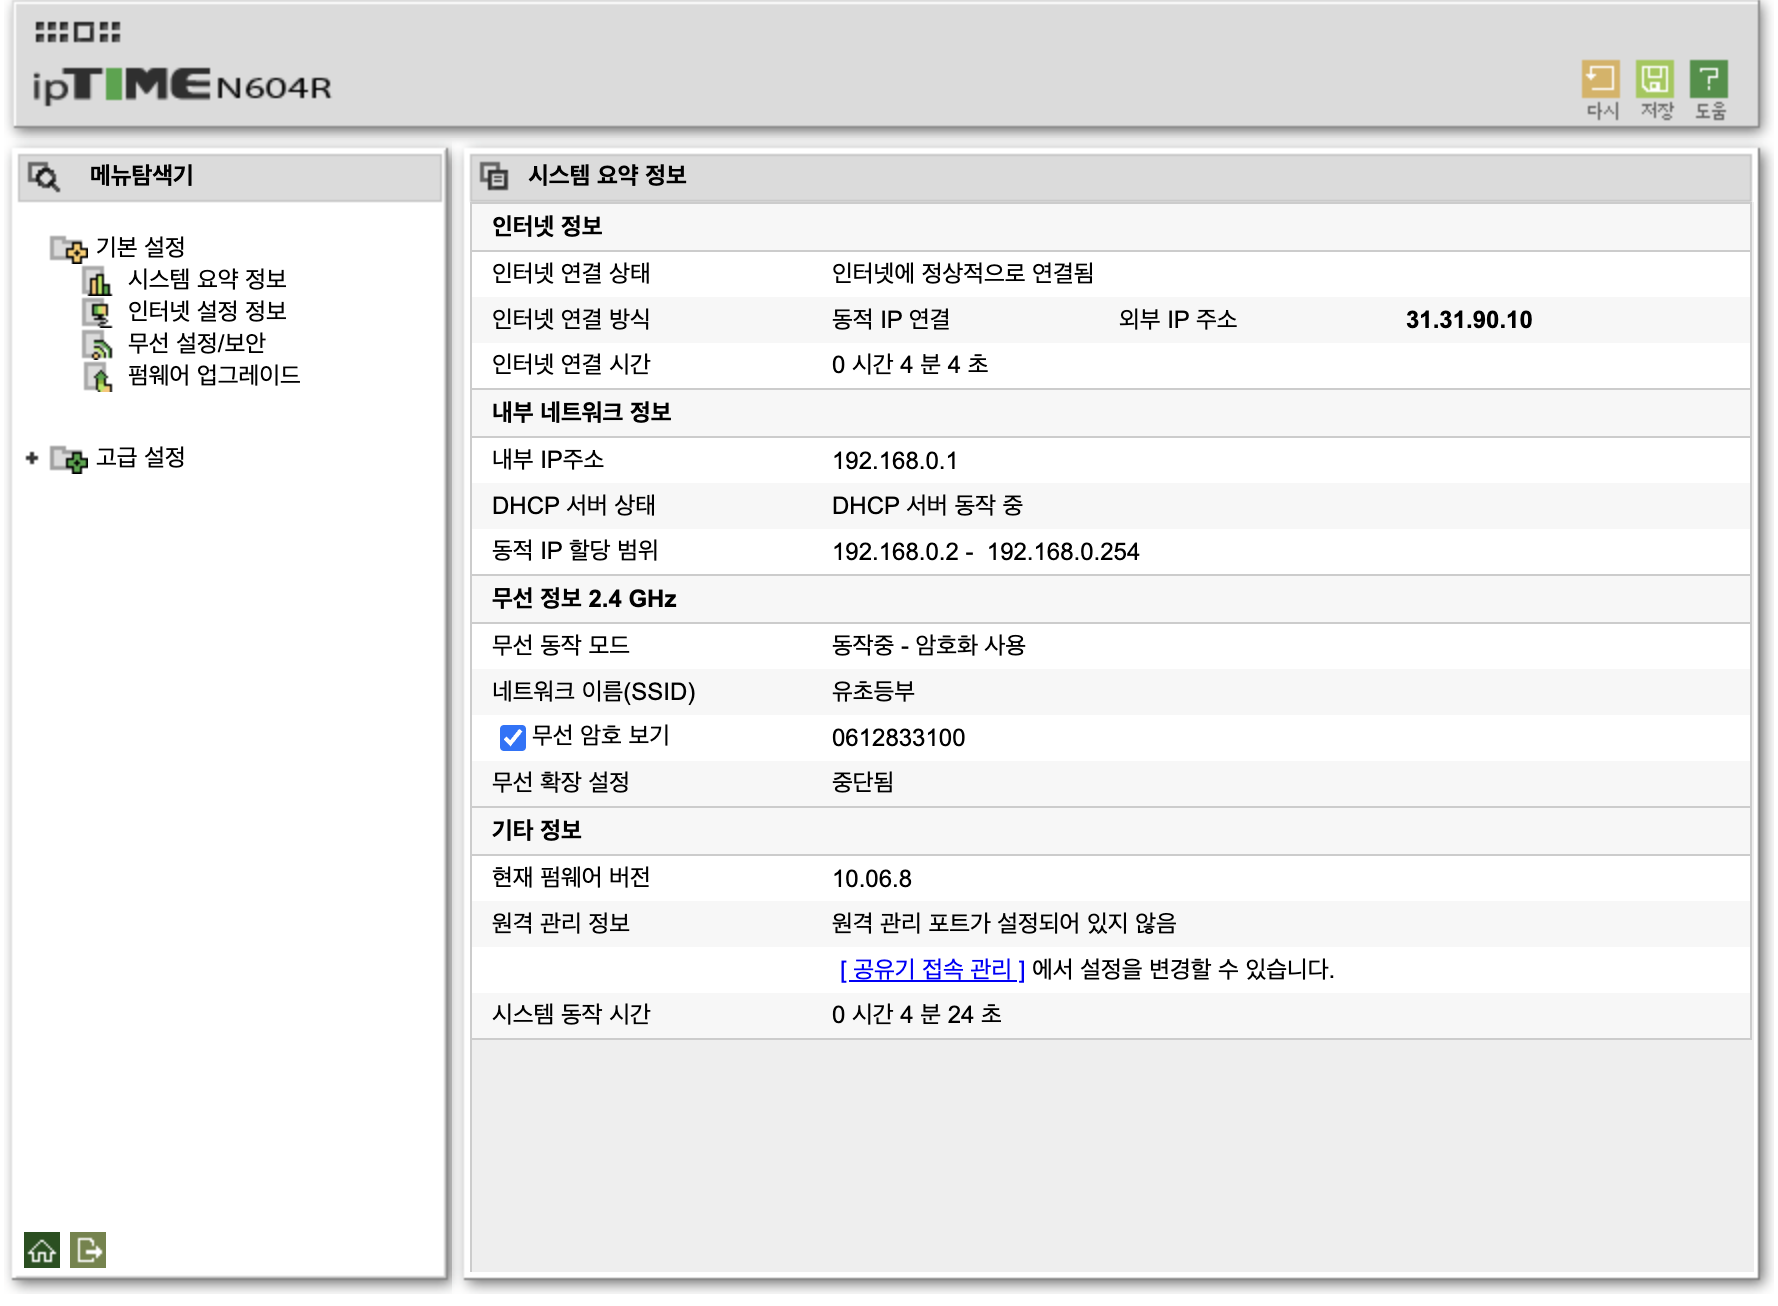The width and height of the screenshot is (1778, 1306).
Task: Select the external IP address 31.31.90.10
Action: click(1470, 320)
